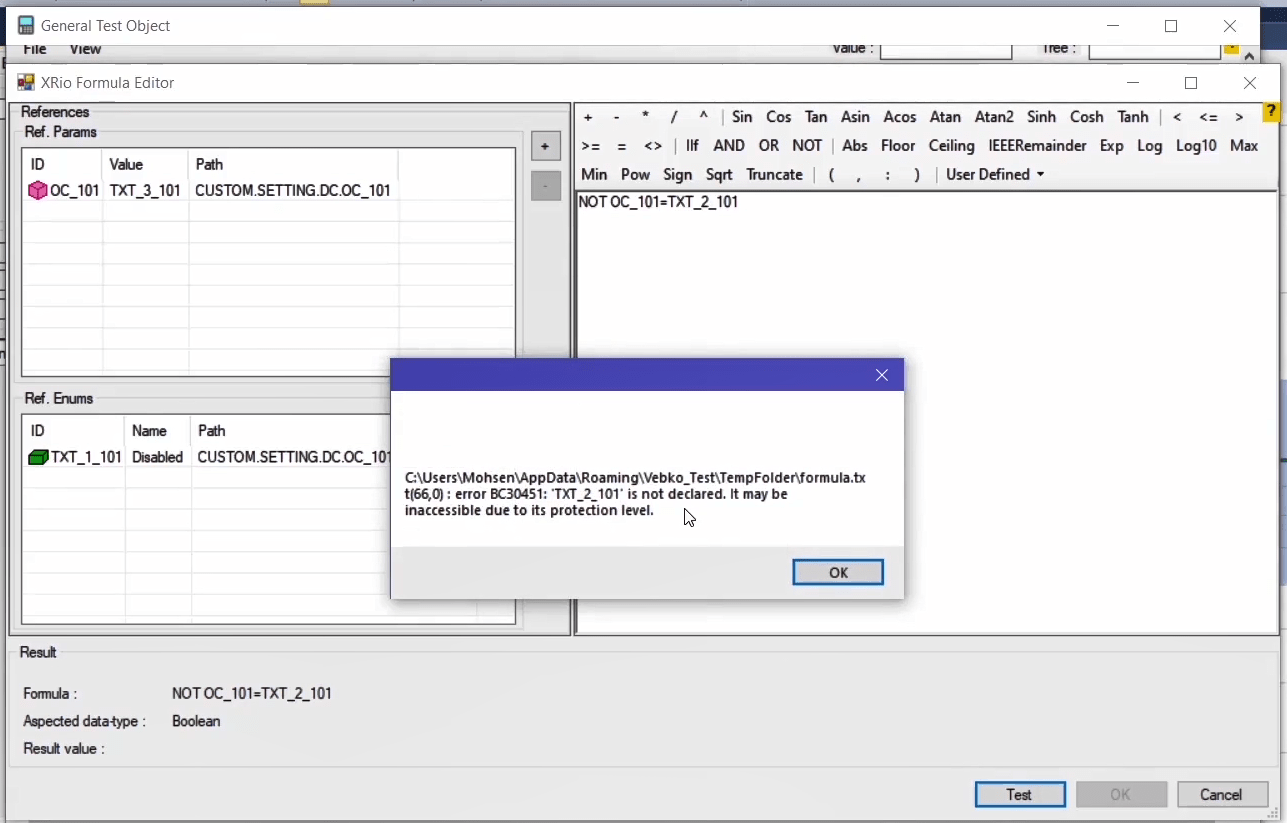The image size is (1287, 823).
Task: Select the pink OC_101 parameter cube icon
Action: (37, 190)
